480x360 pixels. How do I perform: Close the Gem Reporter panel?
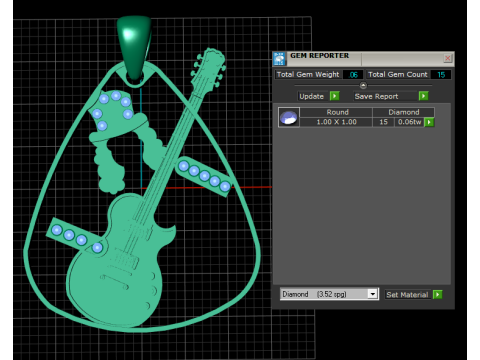448,58
